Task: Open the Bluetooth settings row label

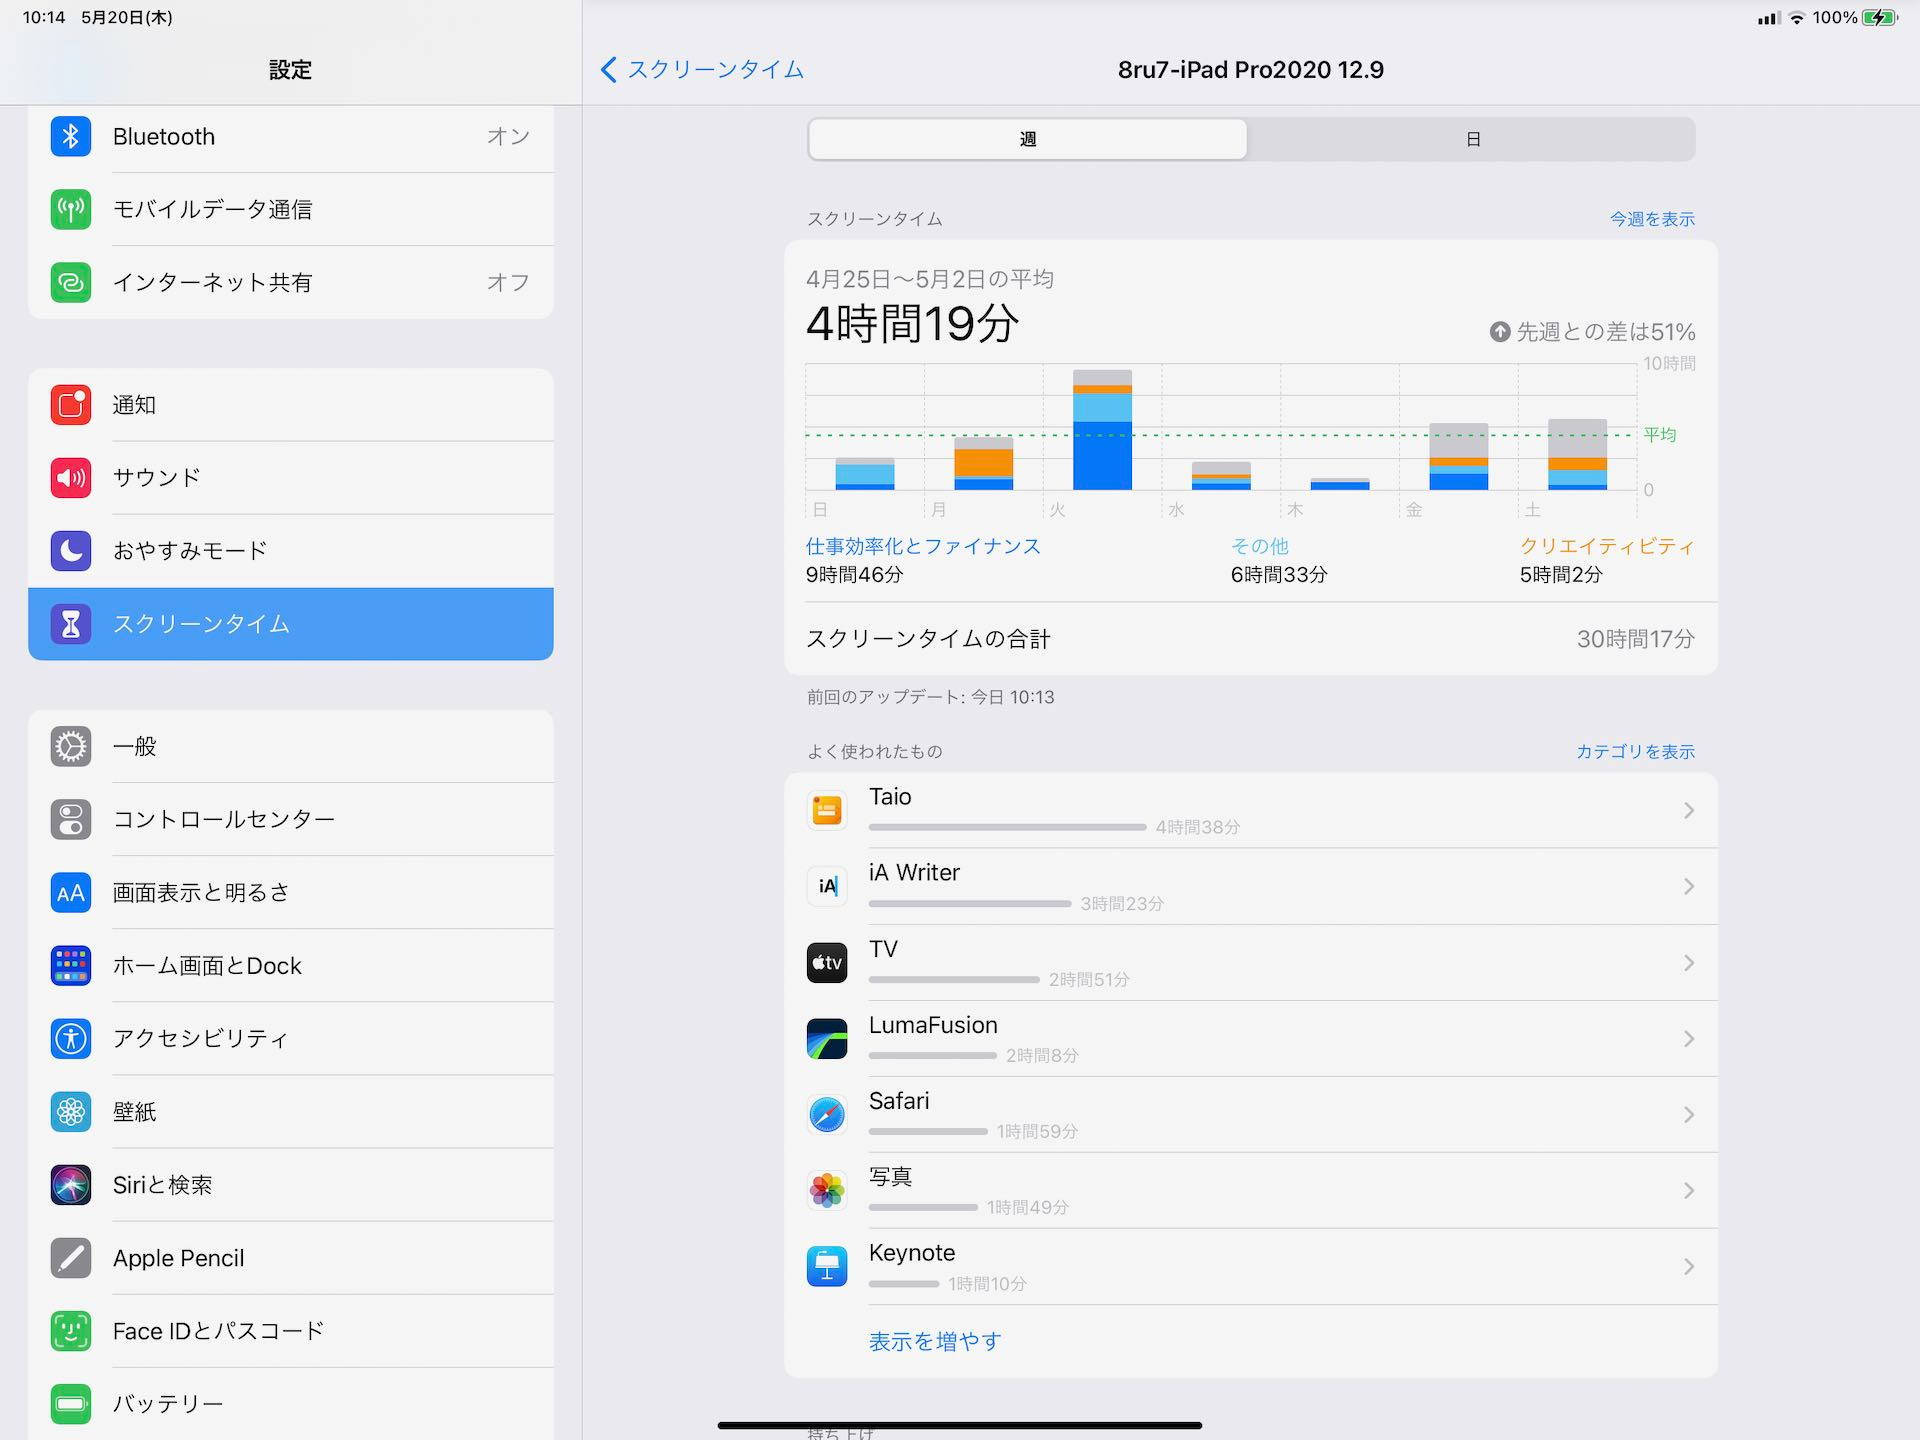Action: pos(164,136)
